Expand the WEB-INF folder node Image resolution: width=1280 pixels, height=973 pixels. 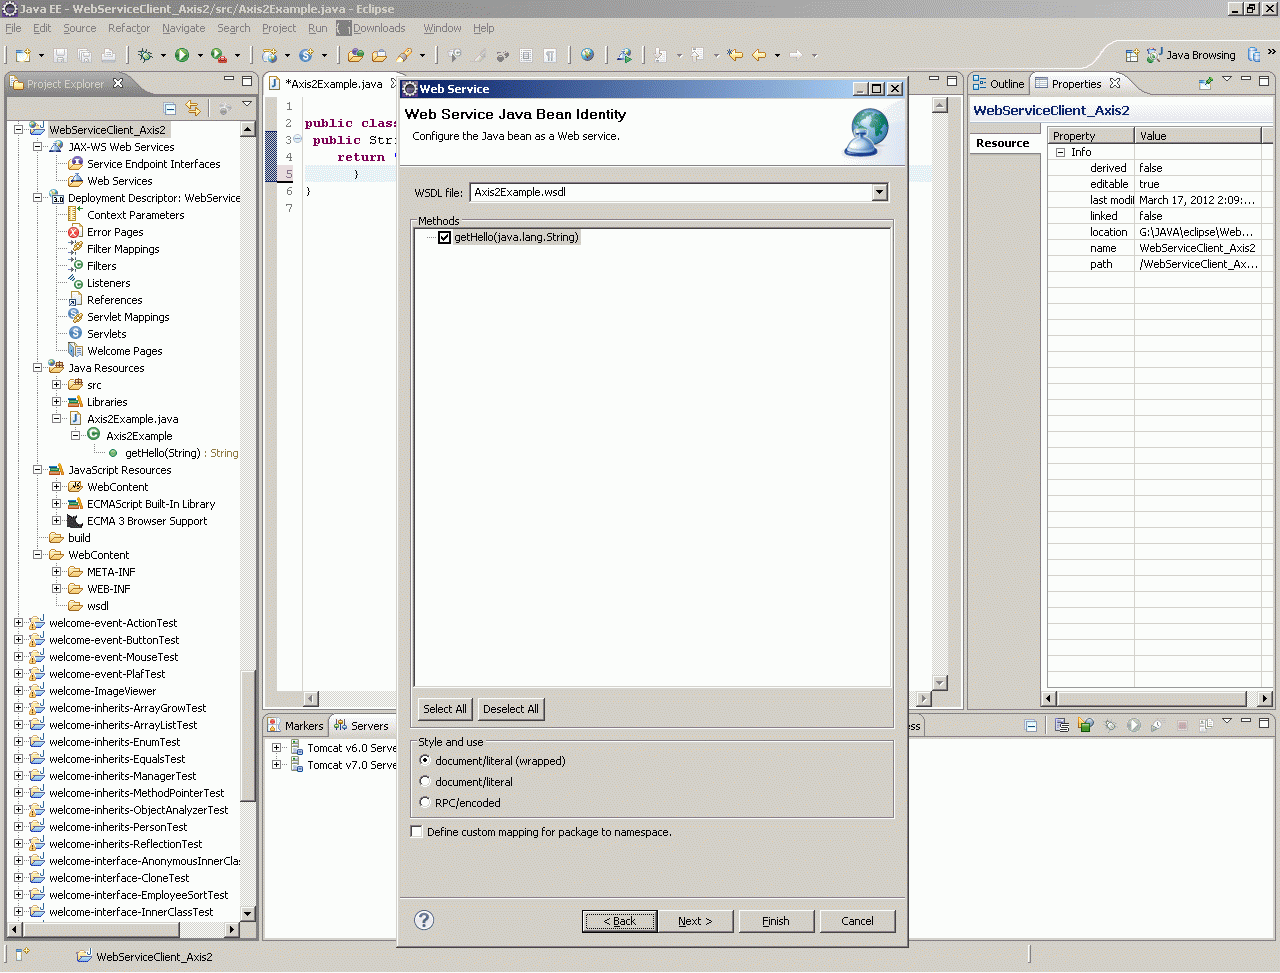tap(57, 589)
